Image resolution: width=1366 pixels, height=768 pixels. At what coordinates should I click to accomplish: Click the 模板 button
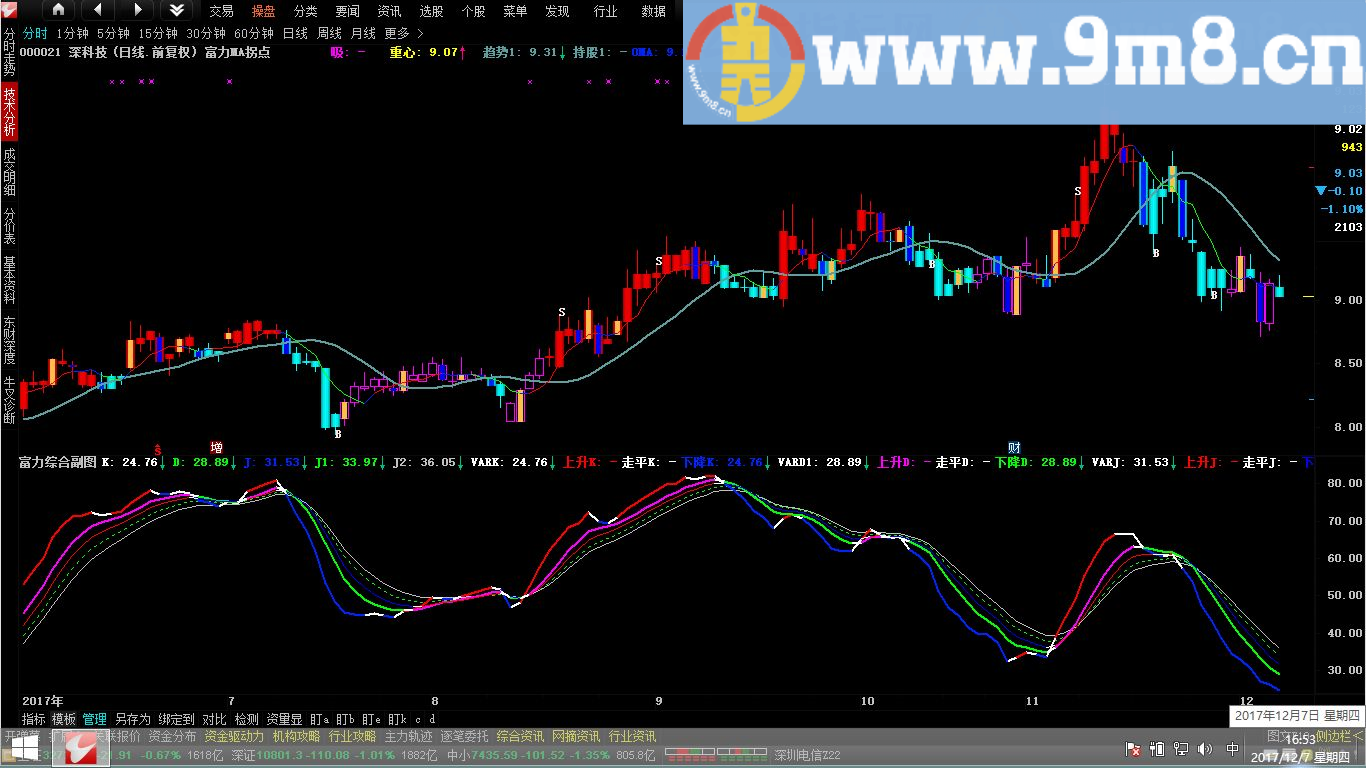pyautogui.click(x=64, y=719)
